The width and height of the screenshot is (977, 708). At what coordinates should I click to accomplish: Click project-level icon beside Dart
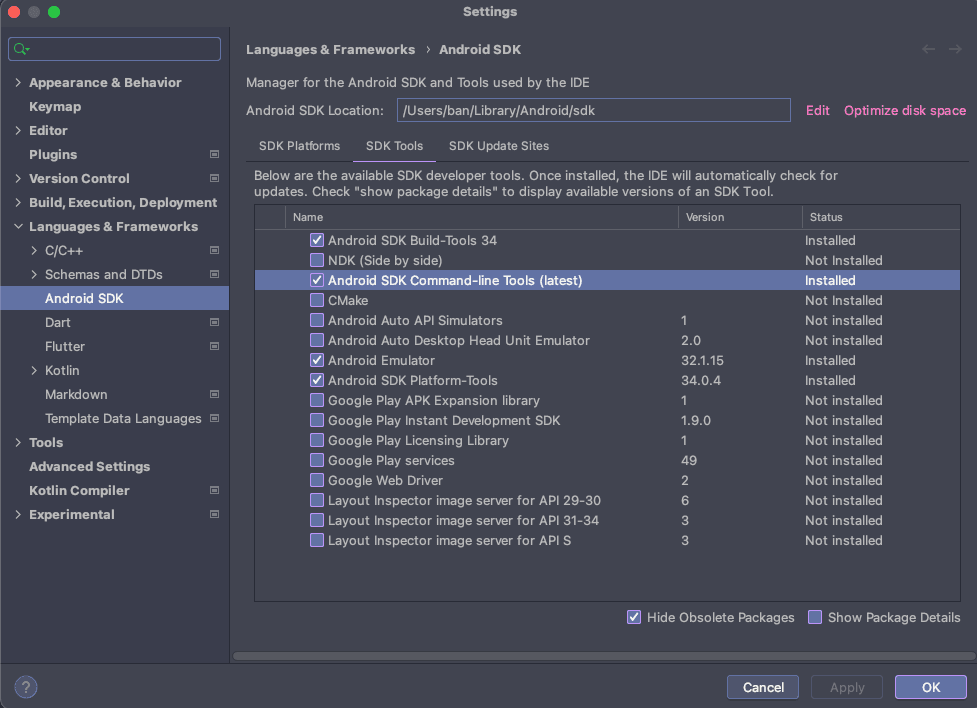[x=214, y=322]
